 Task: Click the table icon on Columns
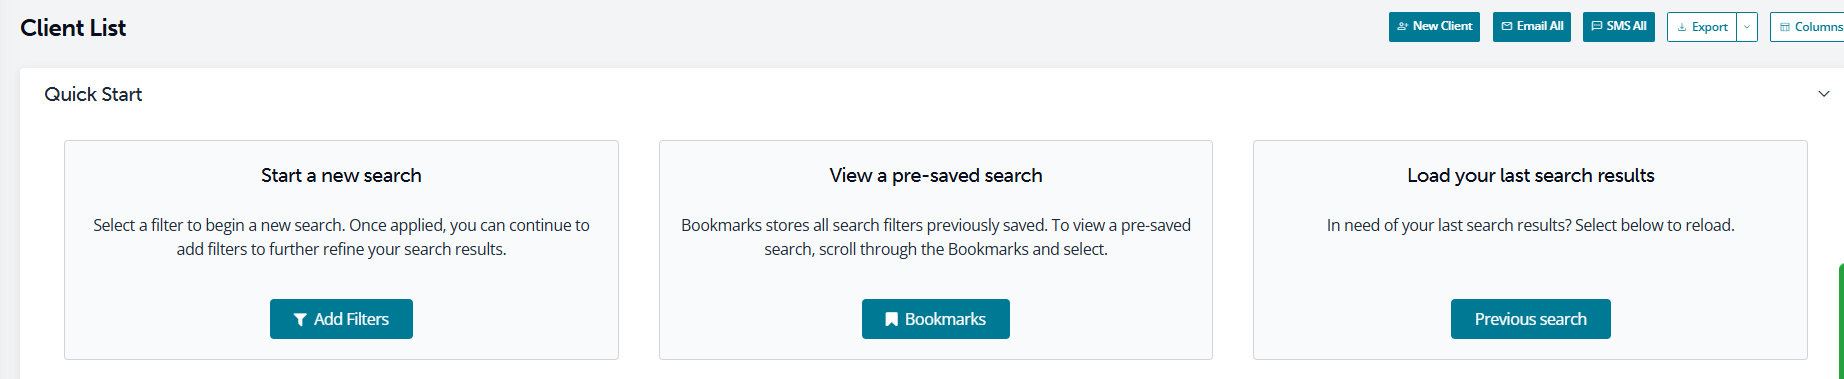tap(1785, 27)
